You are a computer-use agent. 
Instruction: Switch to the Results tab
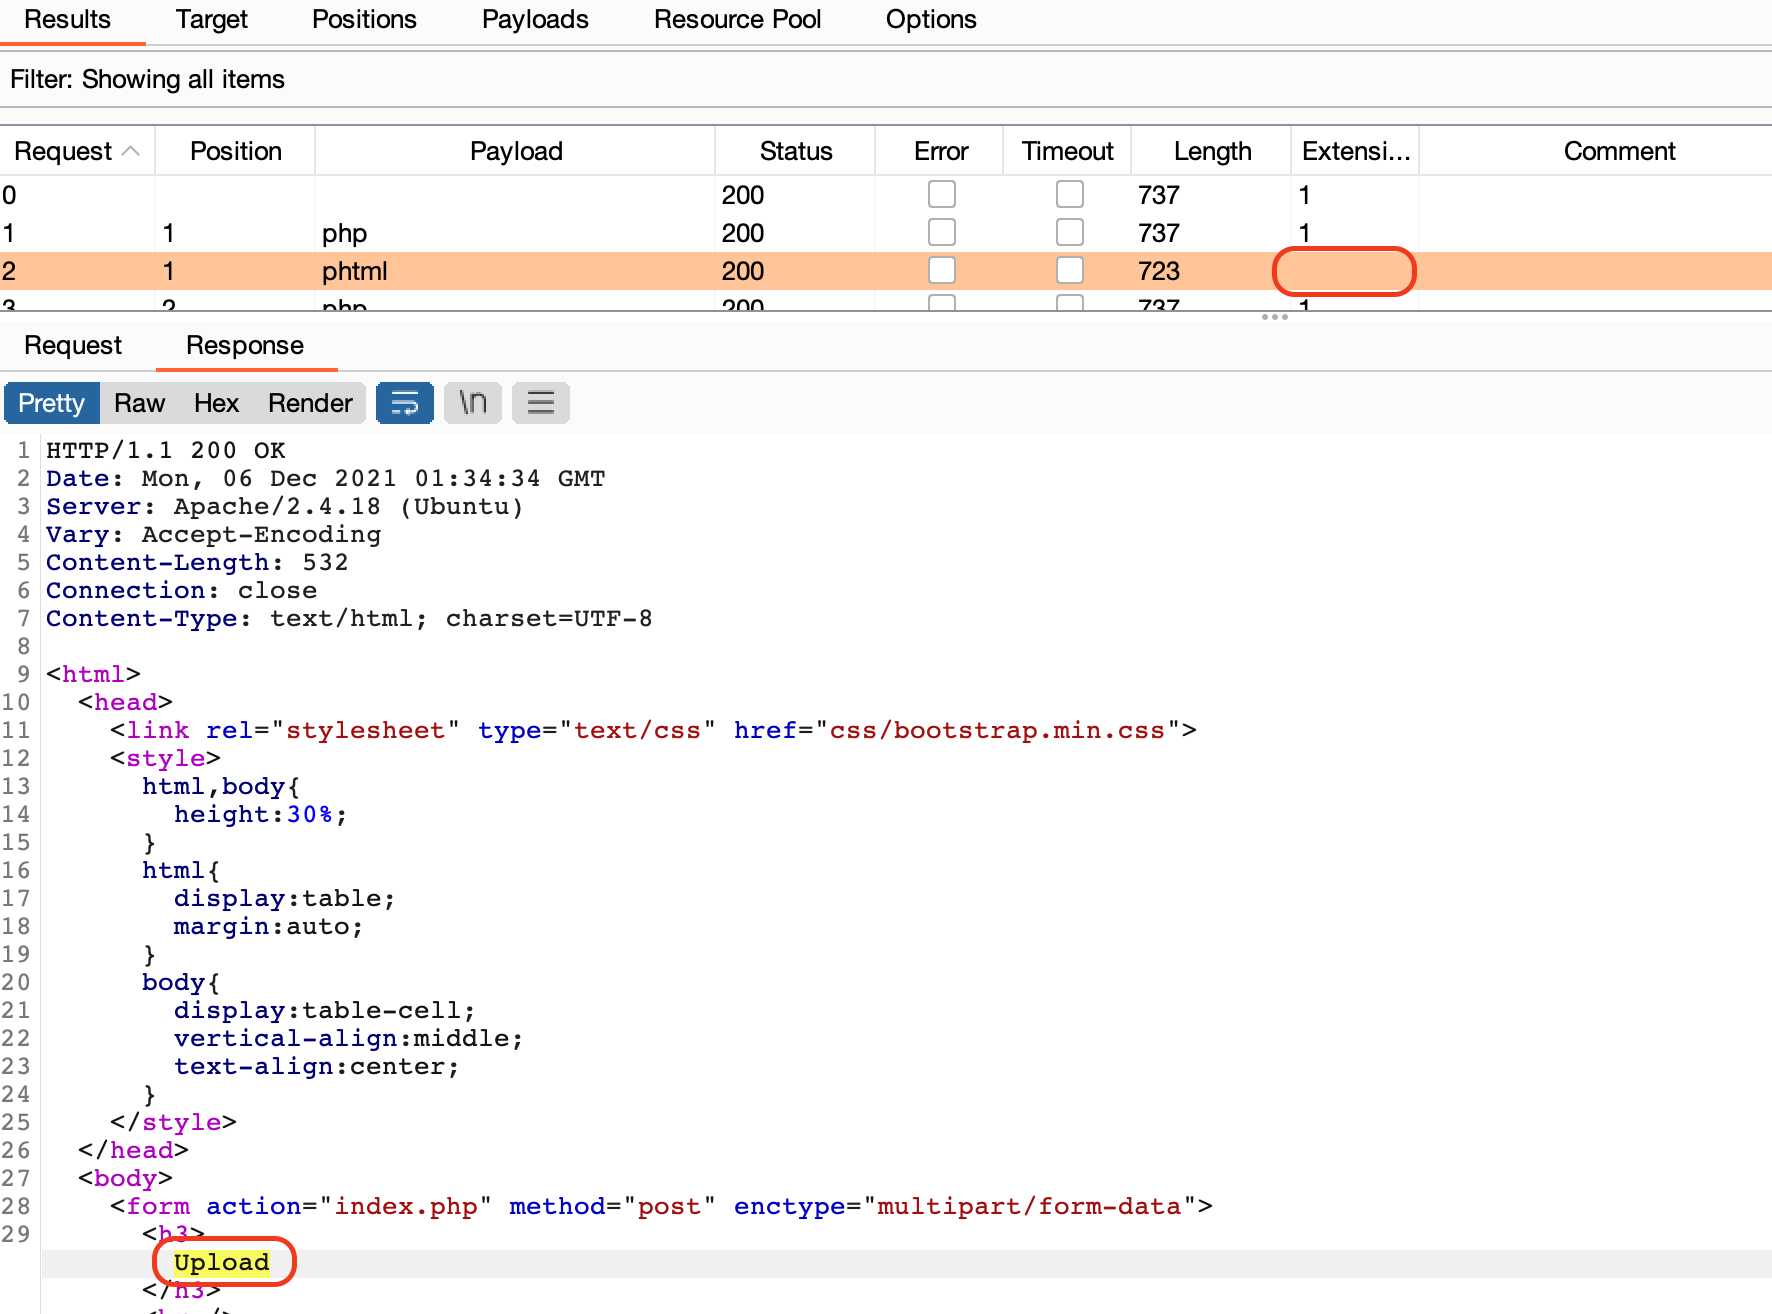(x=68, y=20)
